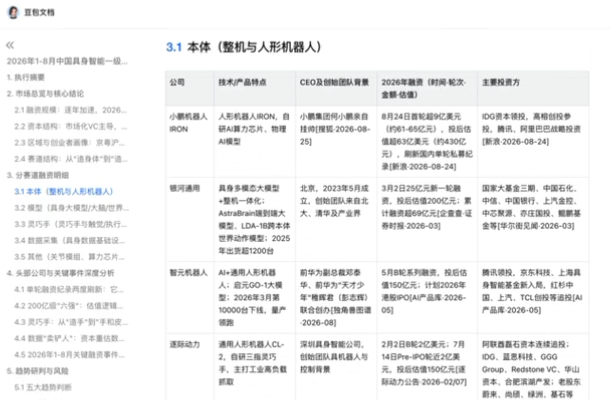Click the 国家大基金三期 investors cell
The image size is (610, 400).
[533, 220]
